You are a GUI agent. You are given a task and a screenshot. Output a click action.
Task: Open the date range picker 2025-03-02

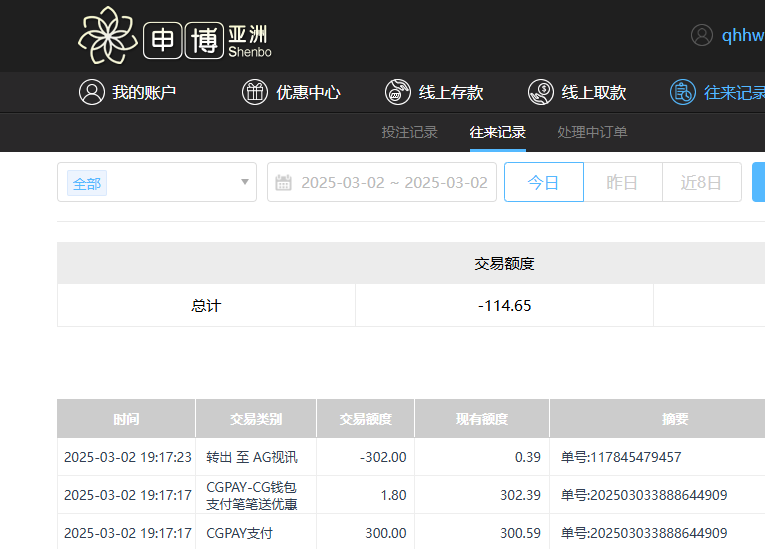point(394,183)
